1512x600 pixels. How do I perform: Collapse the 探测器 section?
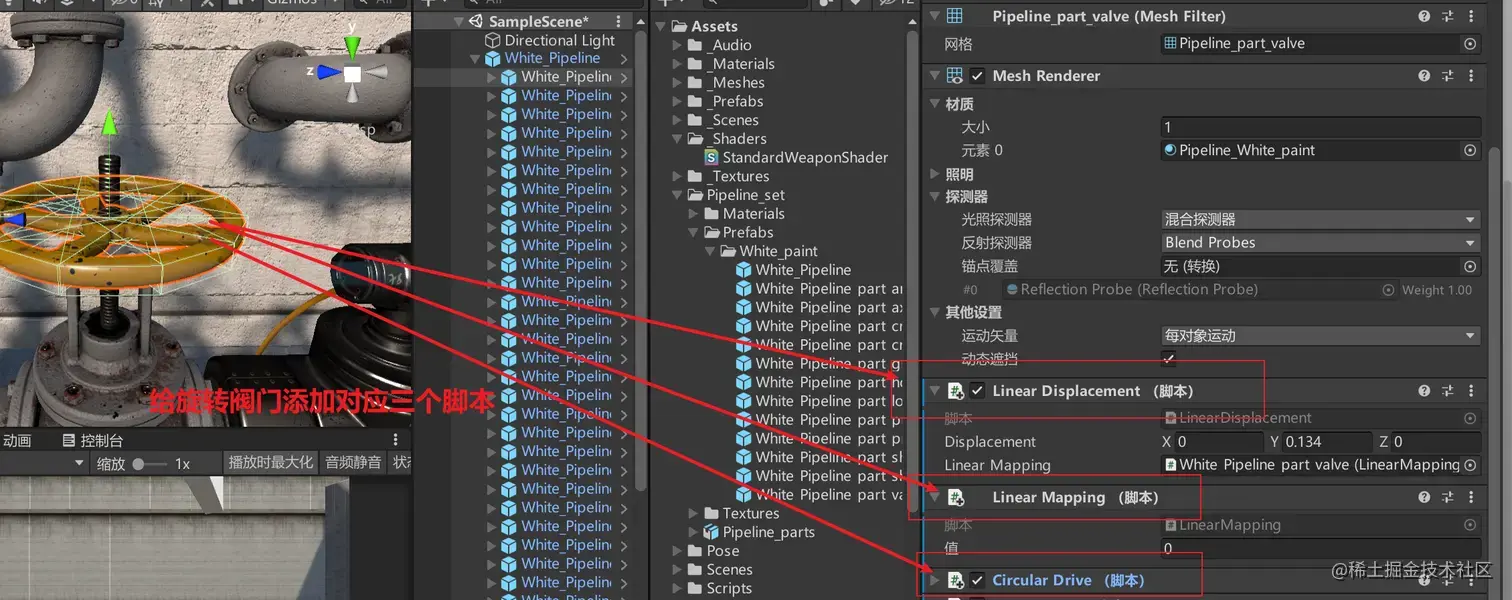[935, 197]
